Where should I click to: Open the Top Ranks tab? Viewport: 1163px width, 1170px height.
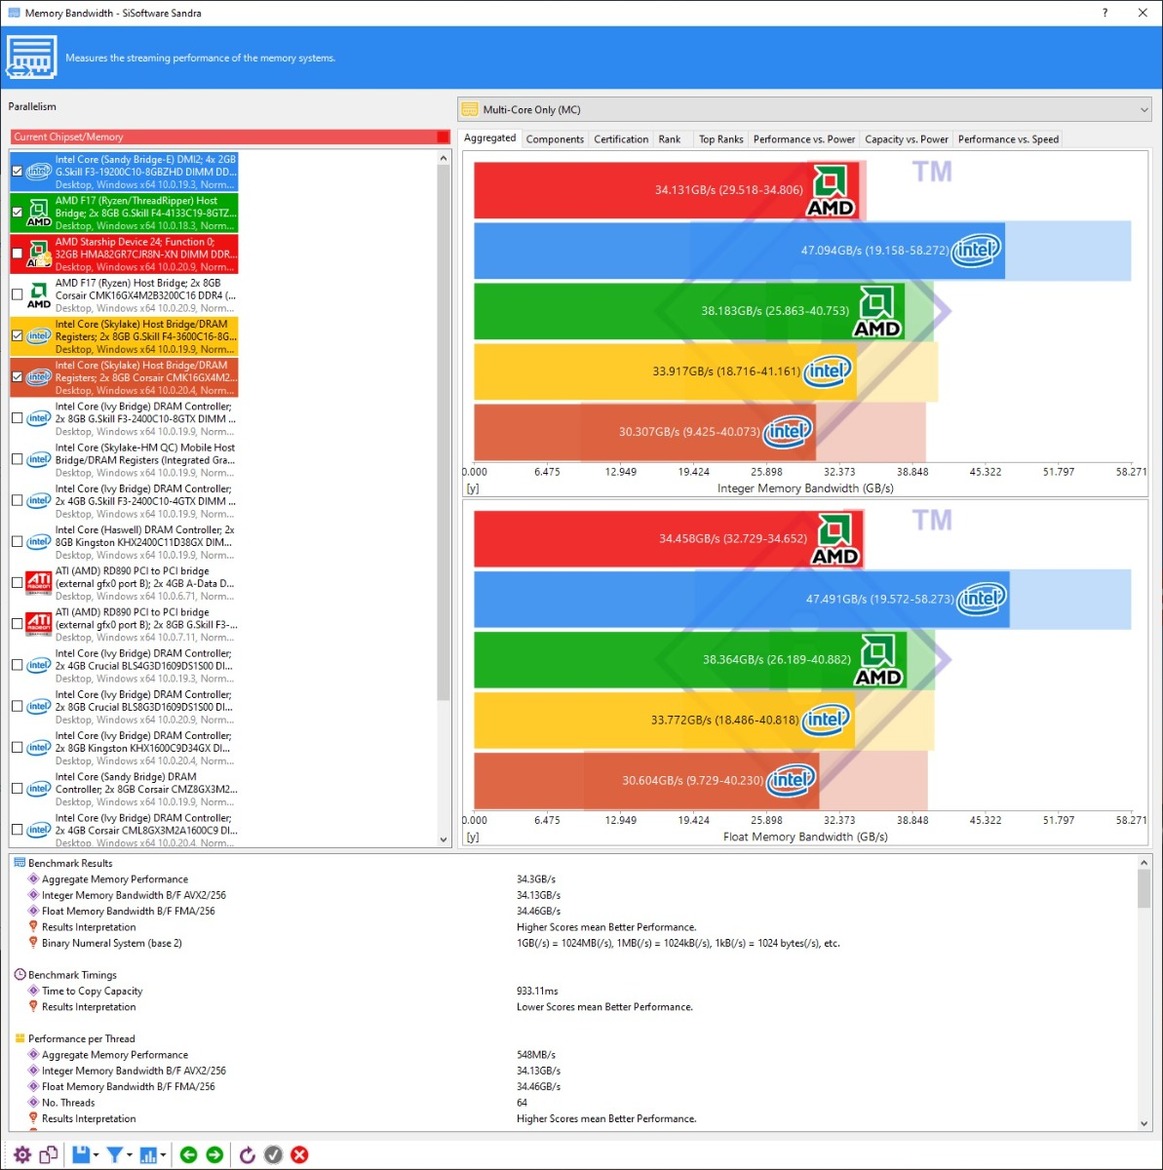721,139
